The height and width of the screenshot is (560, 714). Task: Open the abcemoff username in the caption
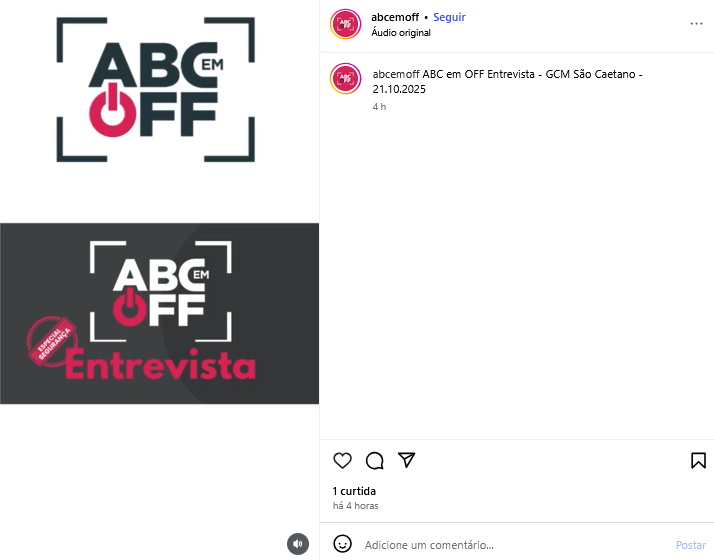[x=396, y=74]
